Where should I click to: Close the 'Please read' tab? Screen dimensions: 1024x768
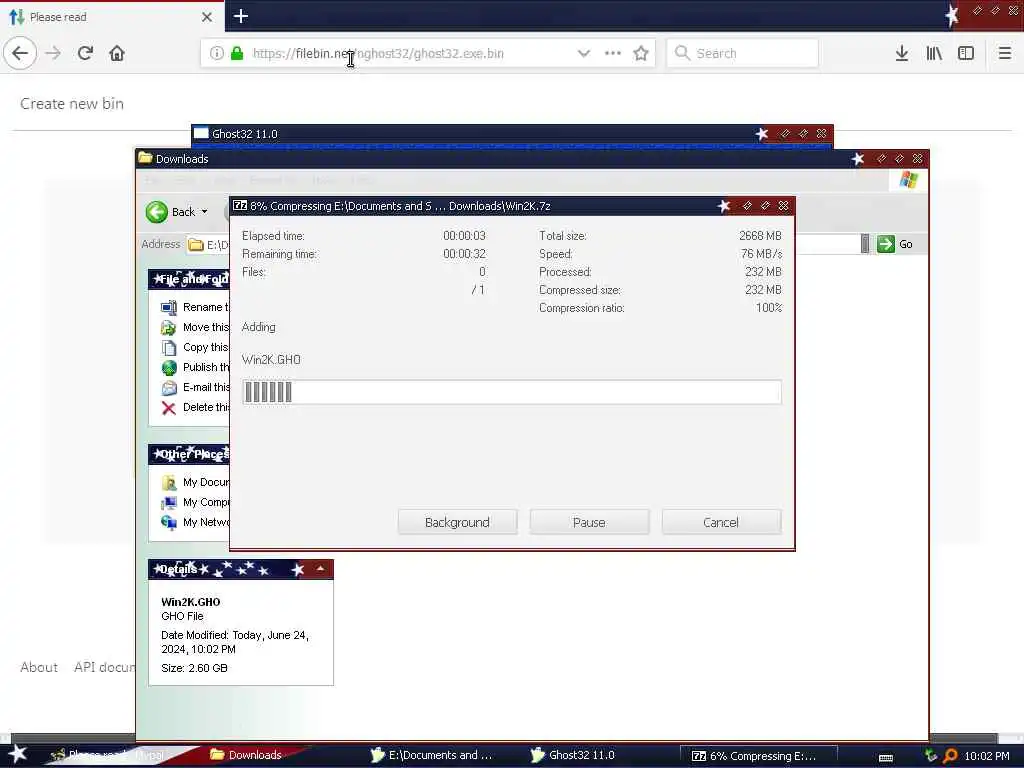click(207, 17)
